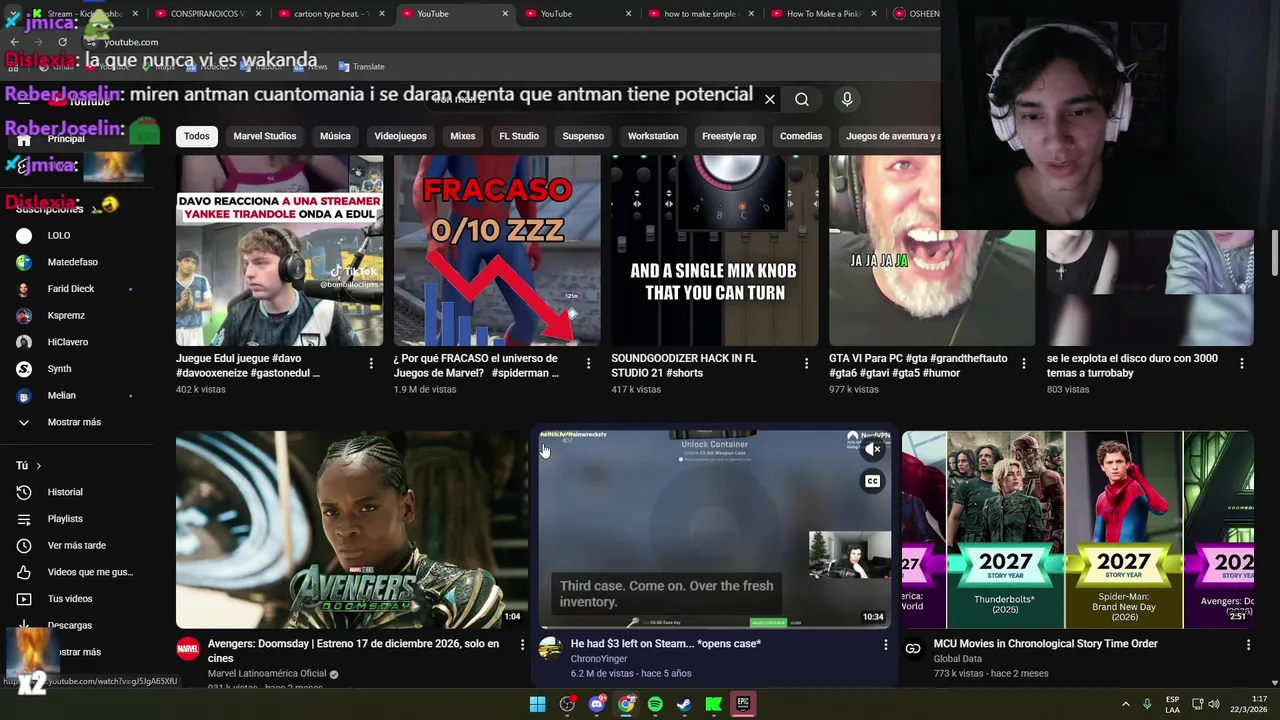Open Videos que me gustaron list
The width and height of the screenshot is (1280, 720).
pos(75,572)
